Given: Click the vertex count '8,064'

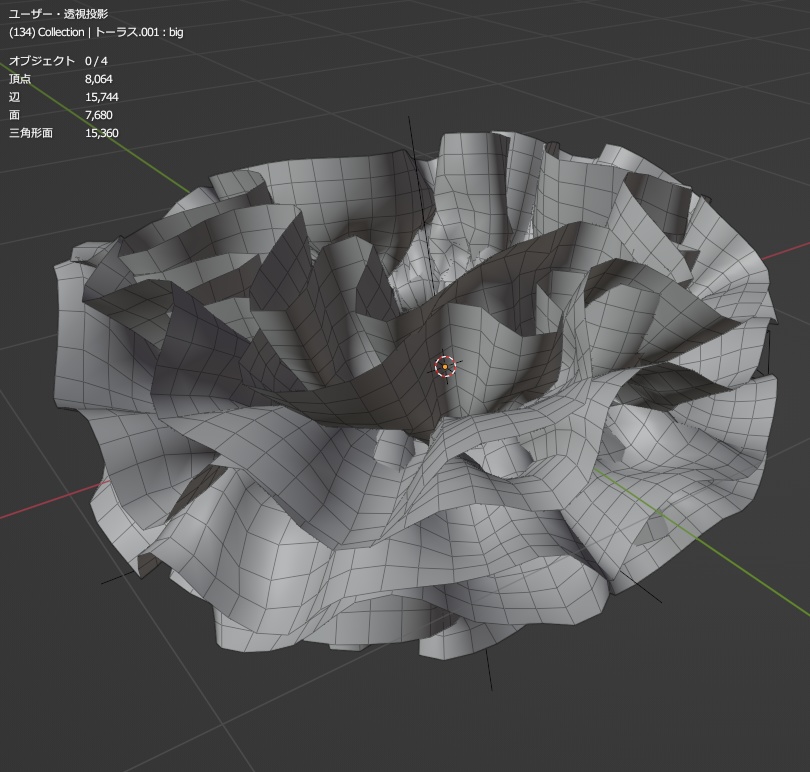Looking at the screenshot, I should [99, 79].
